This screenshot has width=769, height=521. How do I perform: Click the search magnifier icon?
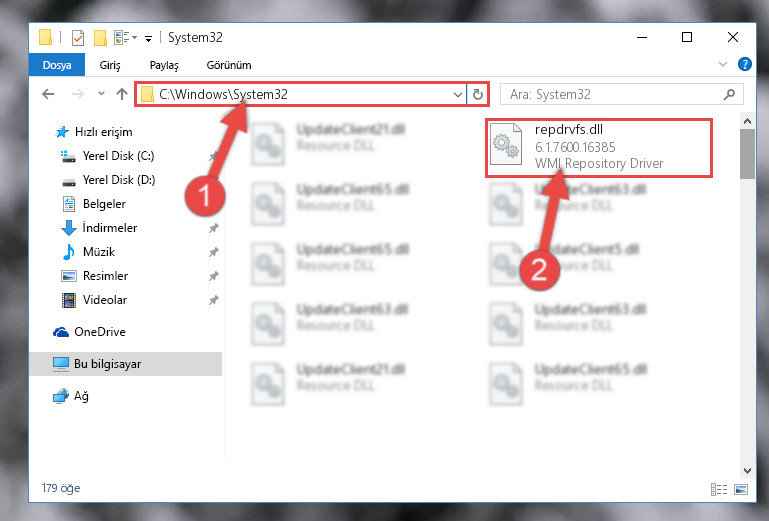pos(729,94)
